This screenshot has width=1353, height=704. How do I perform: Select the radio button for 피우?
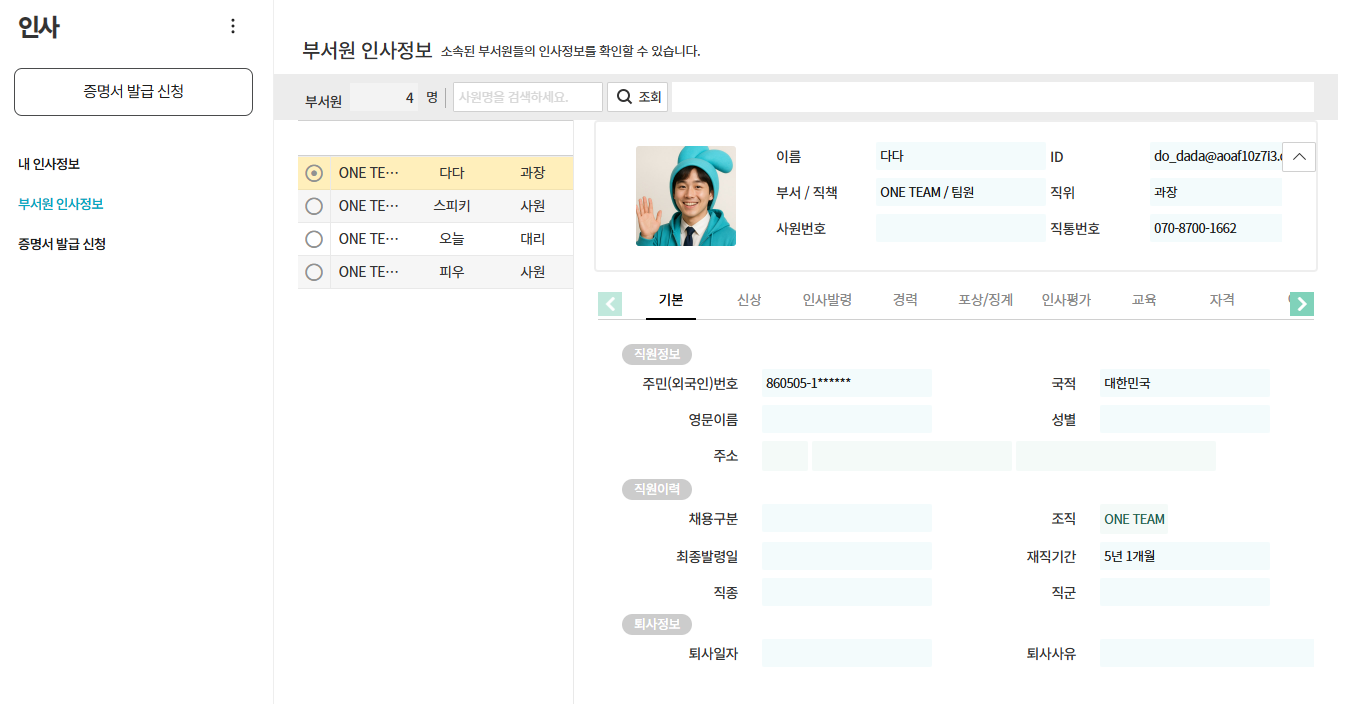(314, 272)
